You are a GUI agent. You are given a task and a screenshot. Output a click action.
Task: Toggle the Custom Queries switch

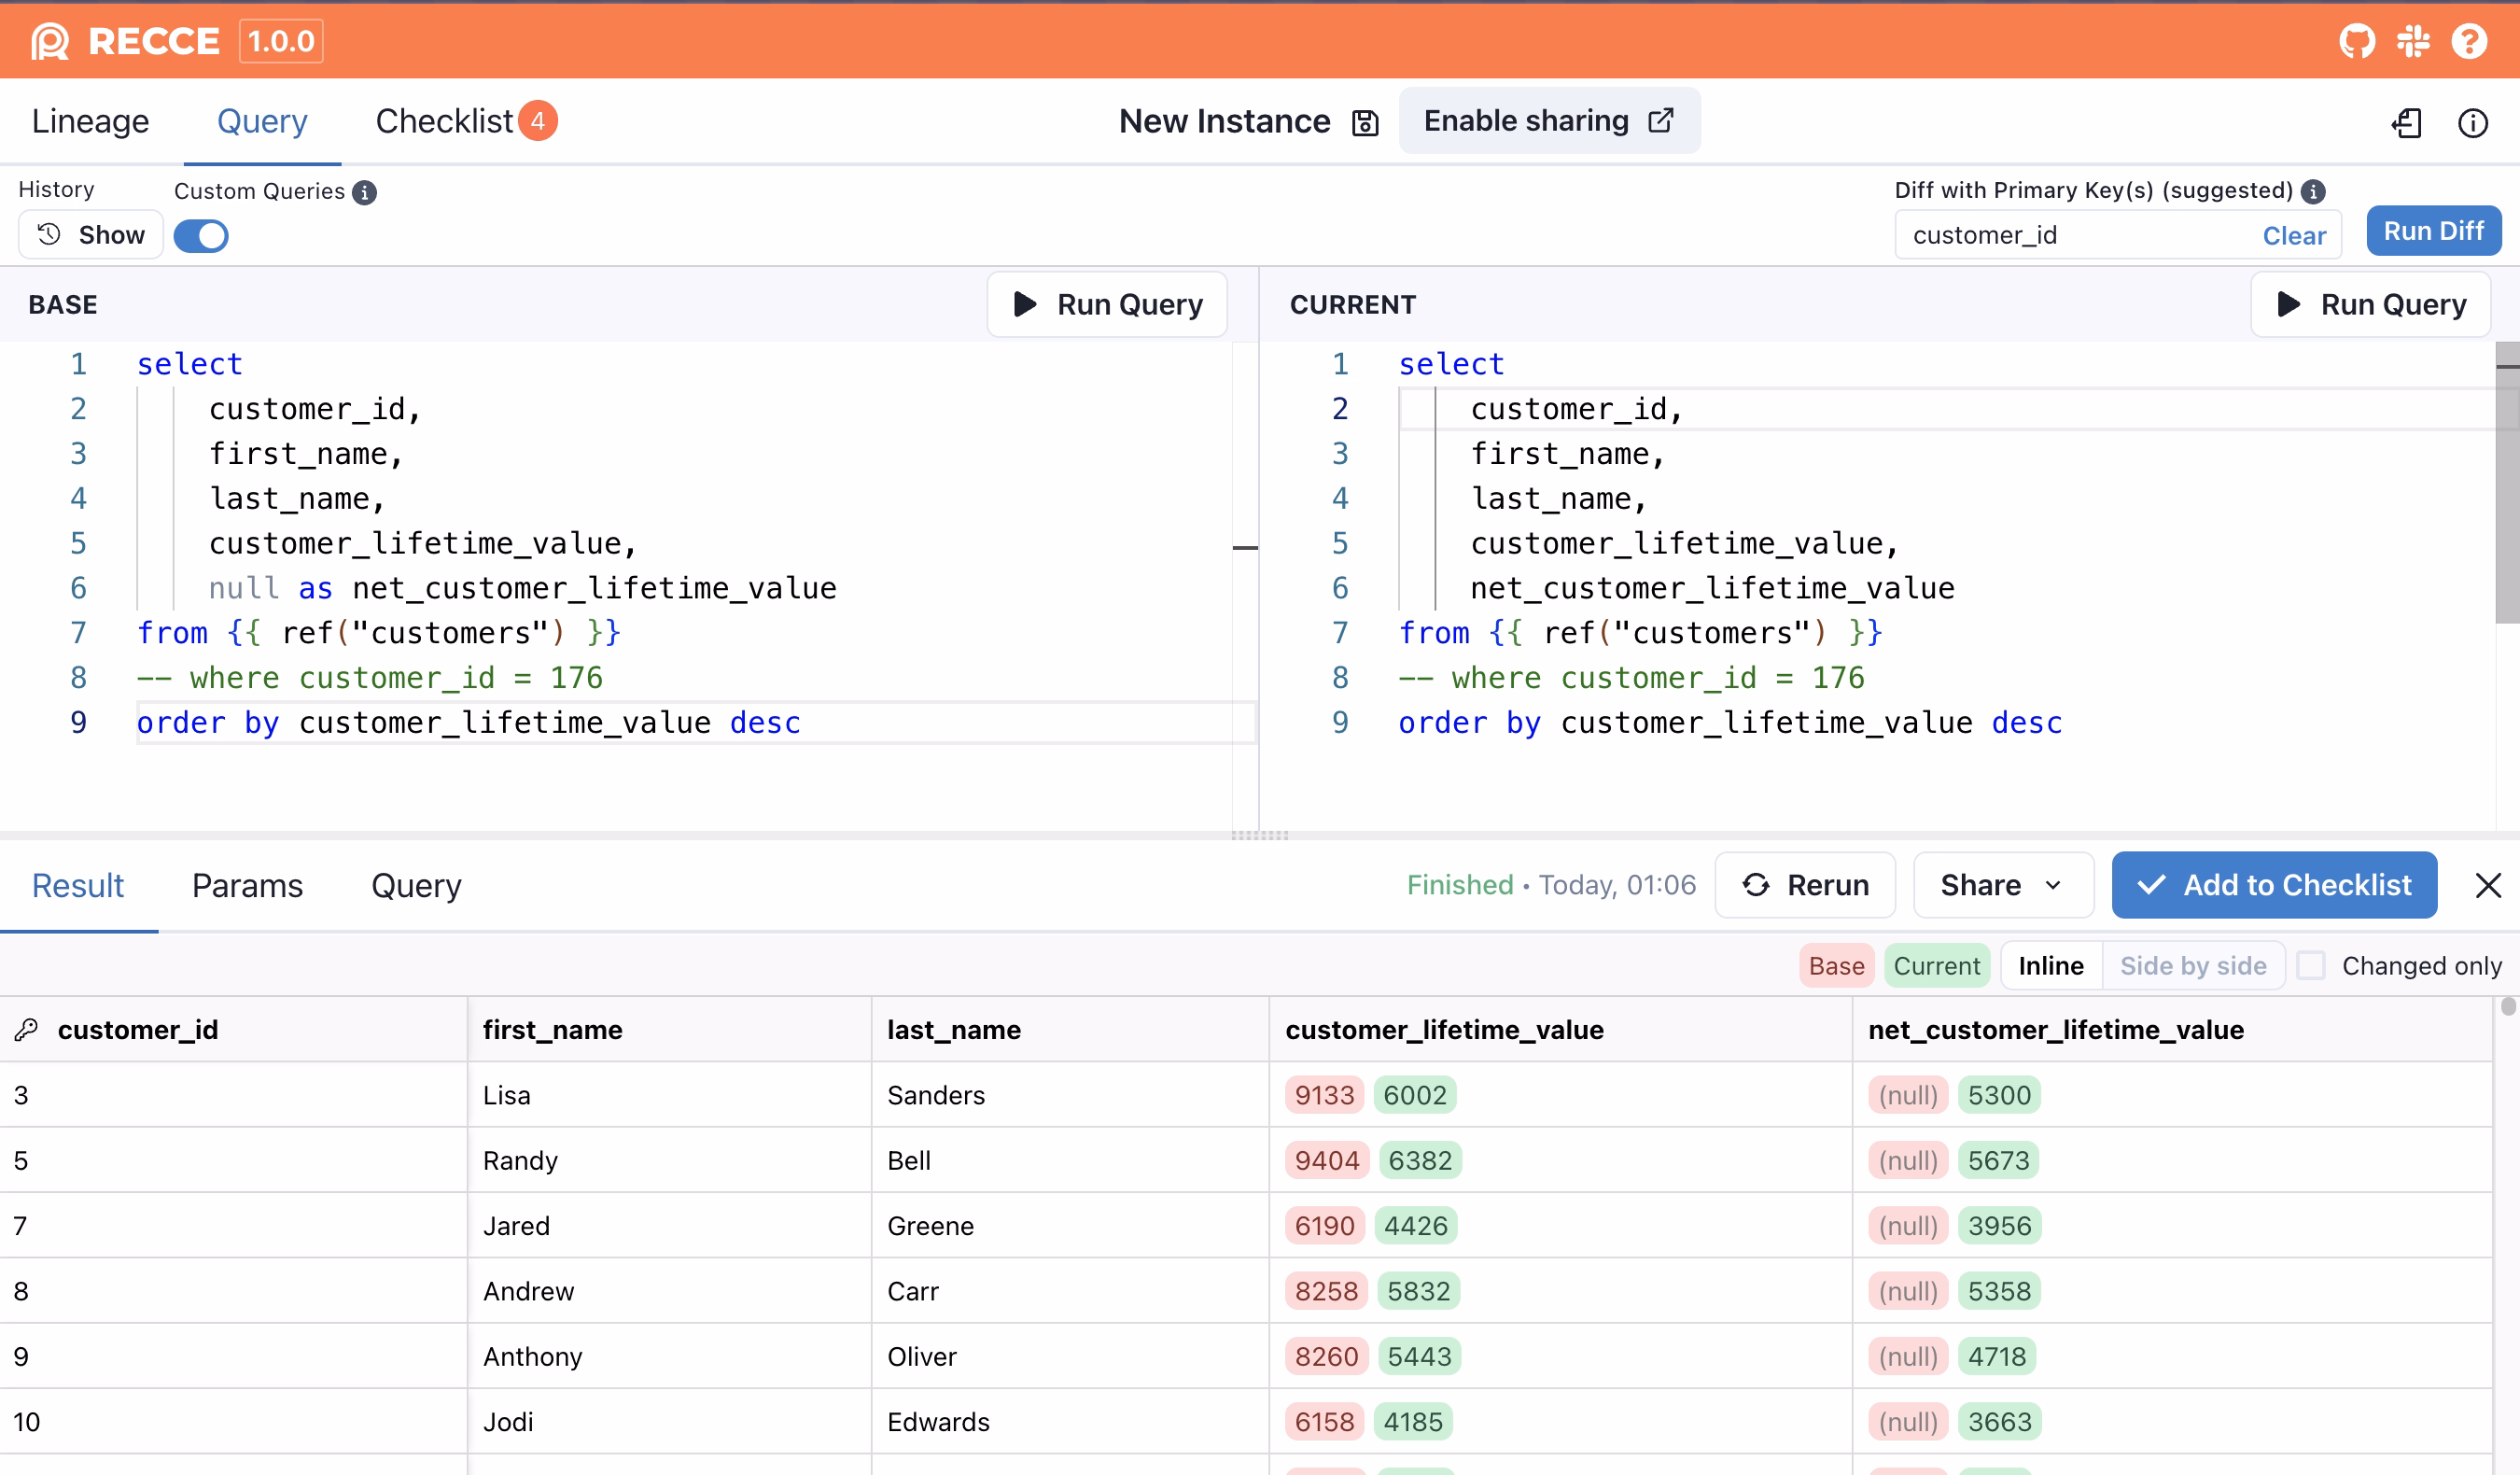click(201, 236)
